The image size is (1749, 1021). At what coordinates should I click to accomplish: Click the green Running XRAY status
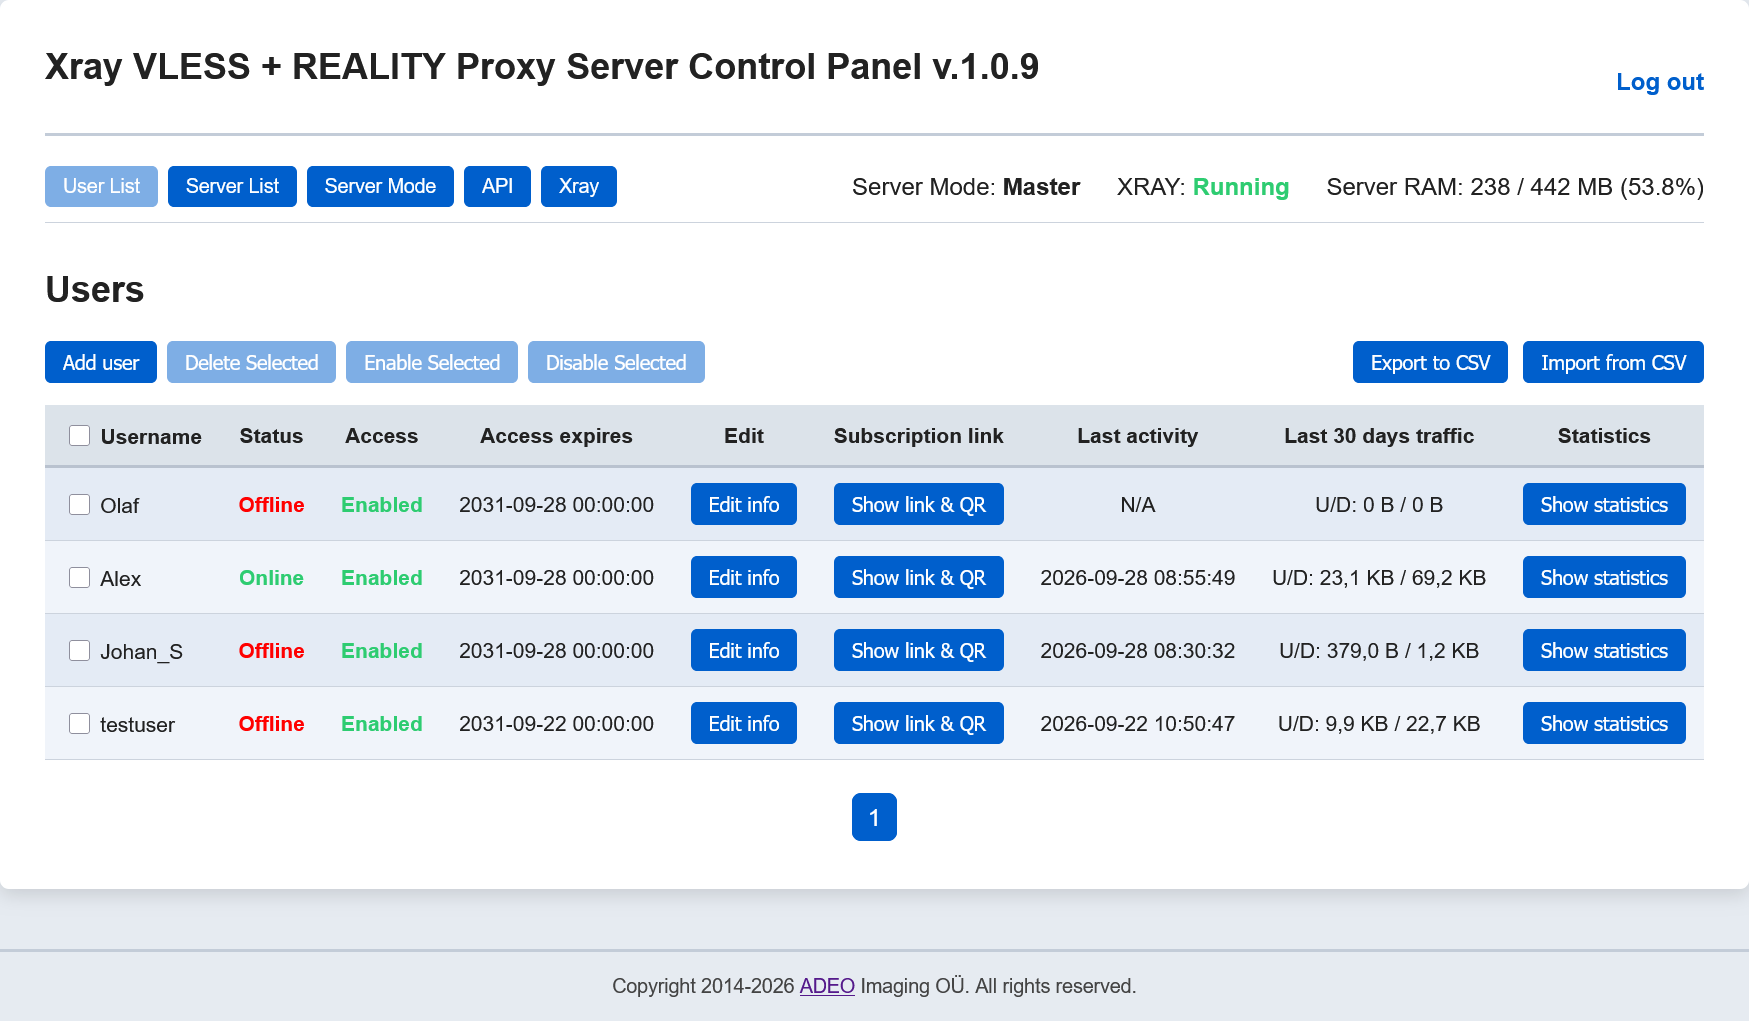[1241, 187]
